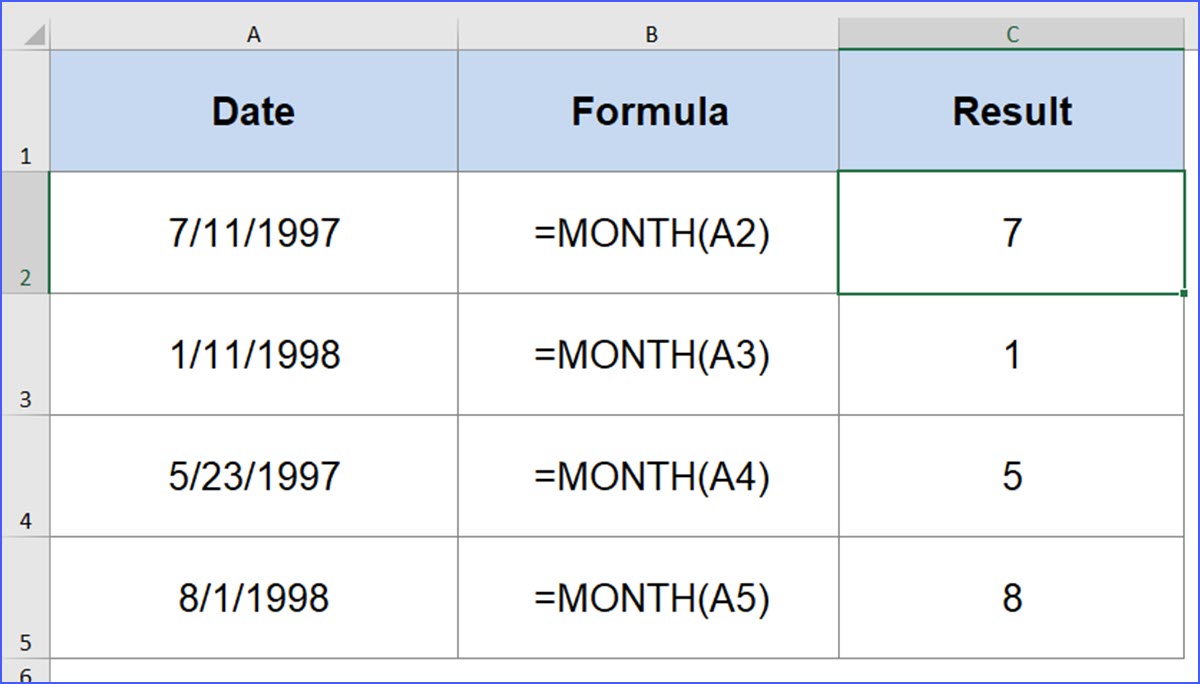Select row header 2
The height and width of the screenshot is (684, 1200).
[26, 232]
